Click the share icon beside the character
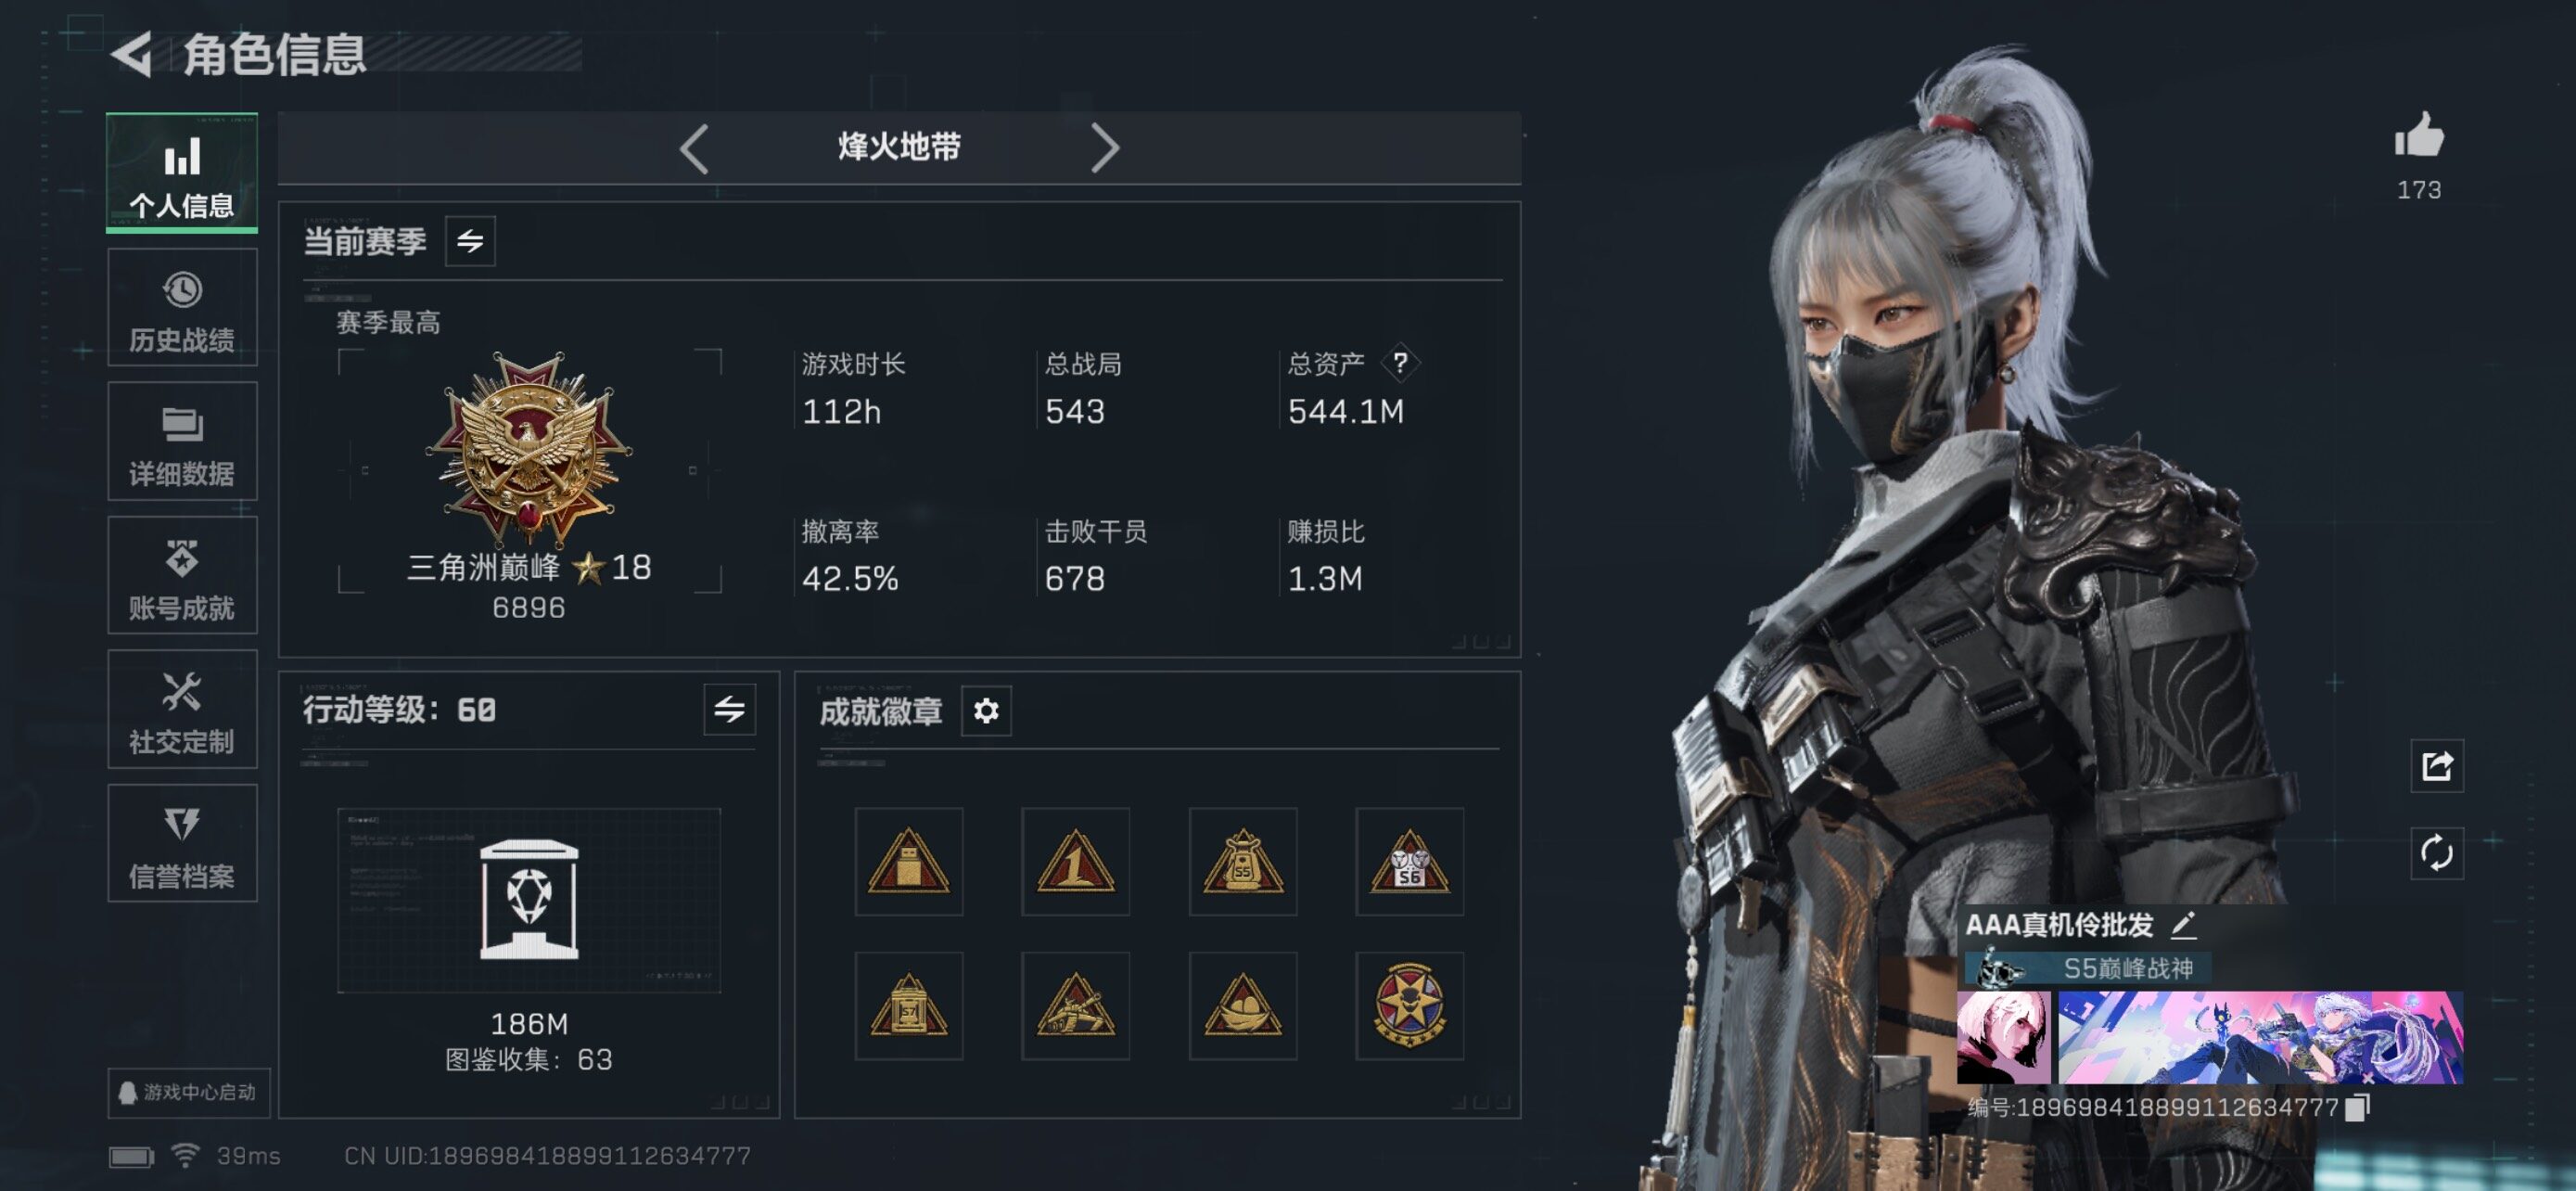 point(2436,766)
